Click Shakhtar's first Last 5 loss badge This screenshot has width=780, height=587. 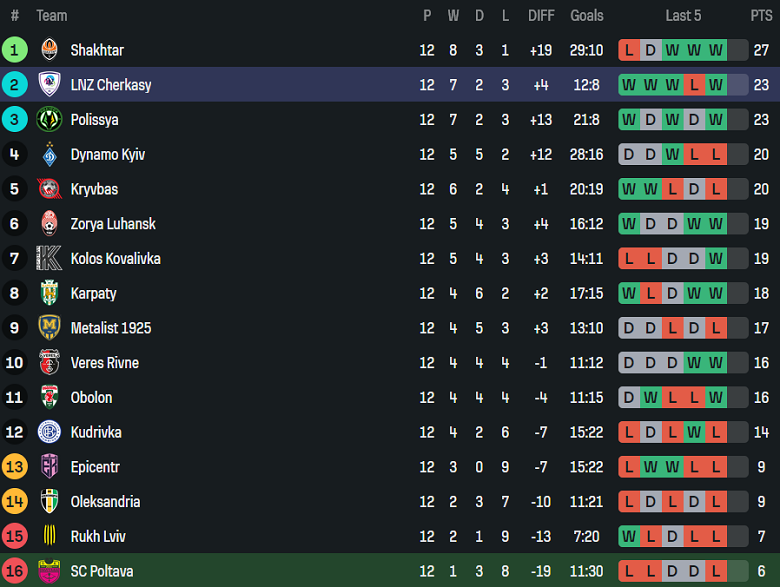point(629,50)
